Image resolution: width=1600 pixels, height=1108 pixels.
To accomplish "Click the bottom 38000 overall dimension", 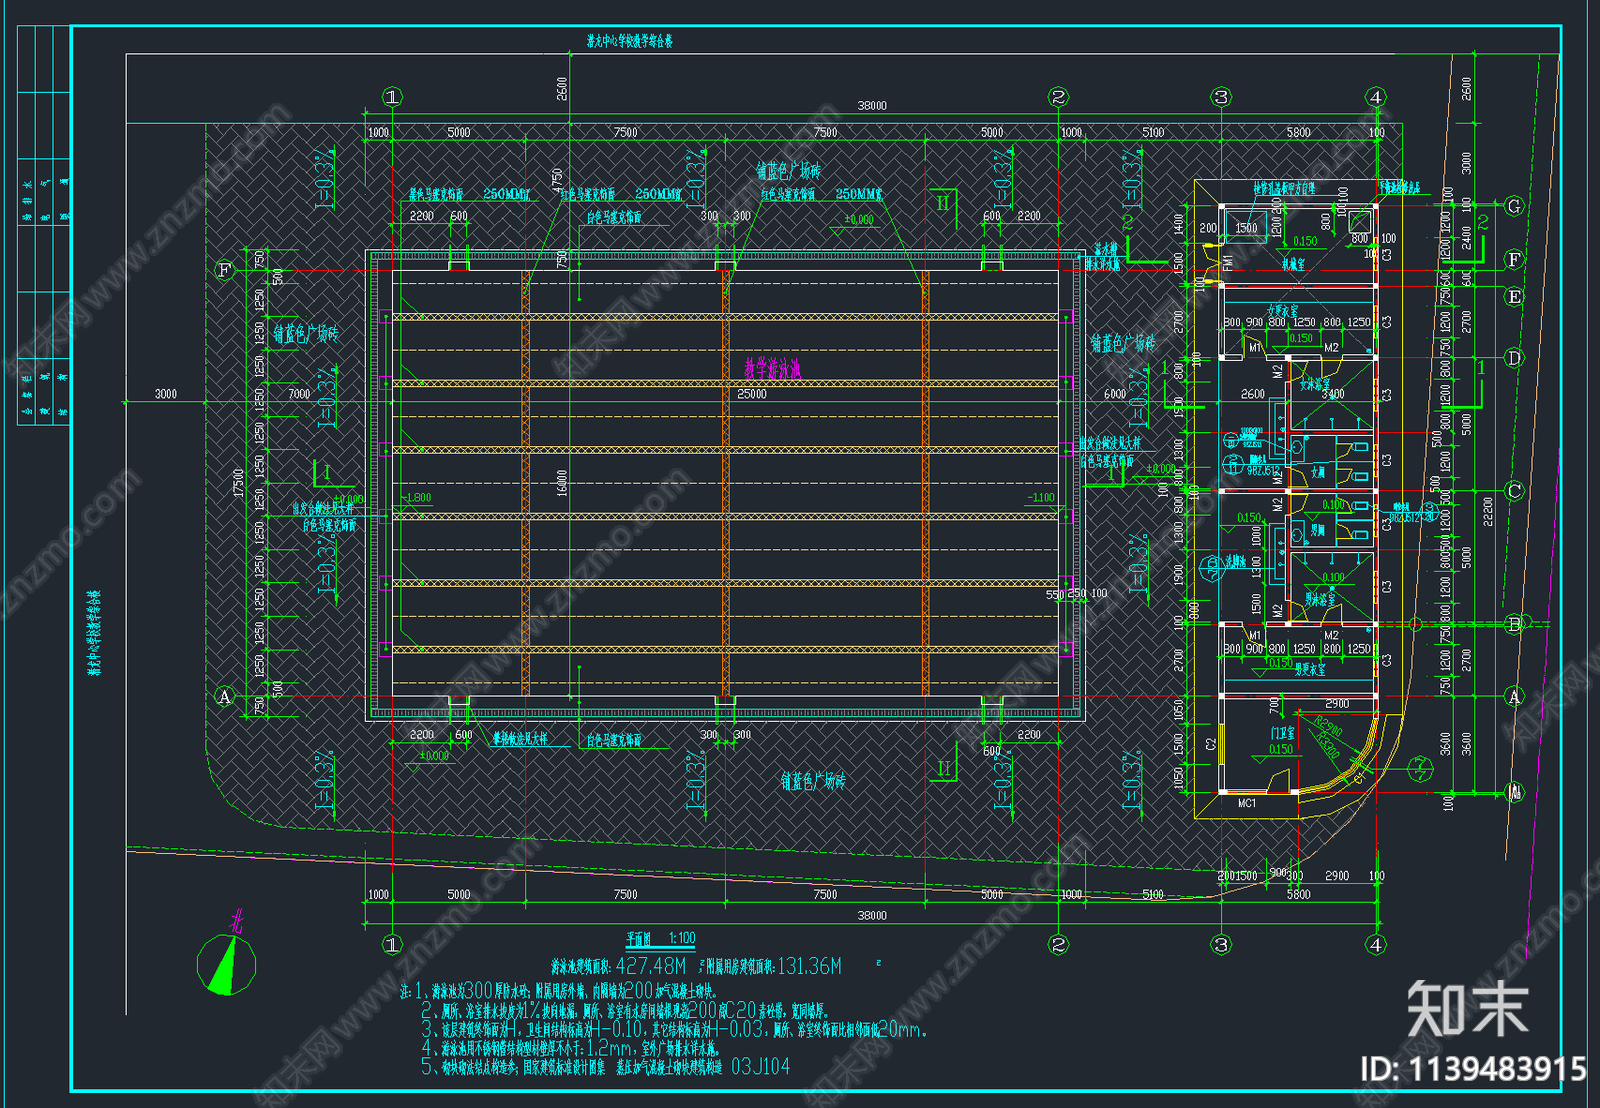I will [872, 915].
